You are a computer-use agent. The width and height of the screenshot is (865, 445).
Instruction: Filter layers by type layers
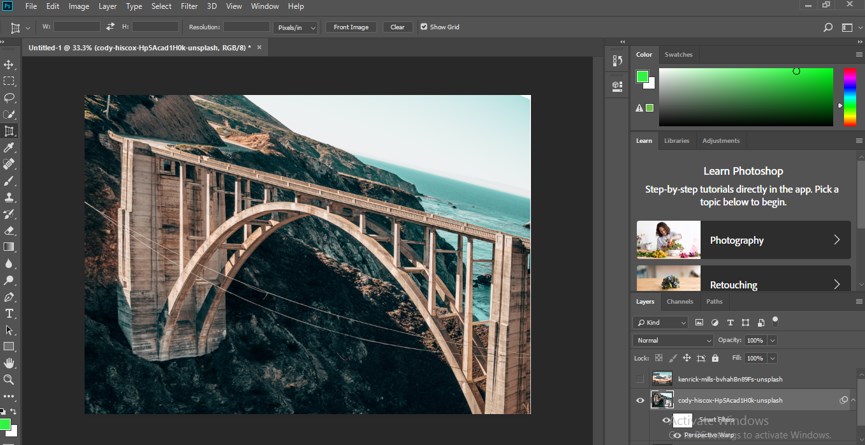pos(730,323)
